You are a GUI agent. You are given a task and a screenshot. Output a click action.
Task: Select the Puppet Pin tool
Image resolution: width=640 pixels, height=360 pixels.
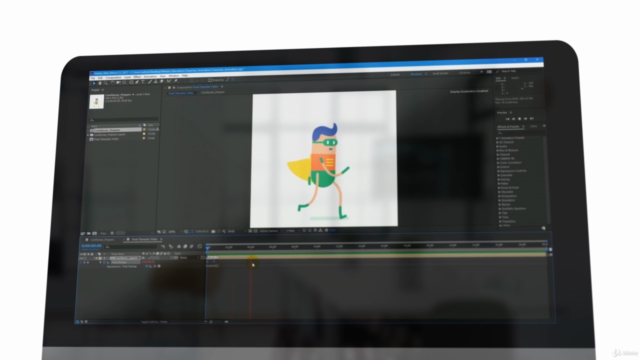click(x=176, y=81)
